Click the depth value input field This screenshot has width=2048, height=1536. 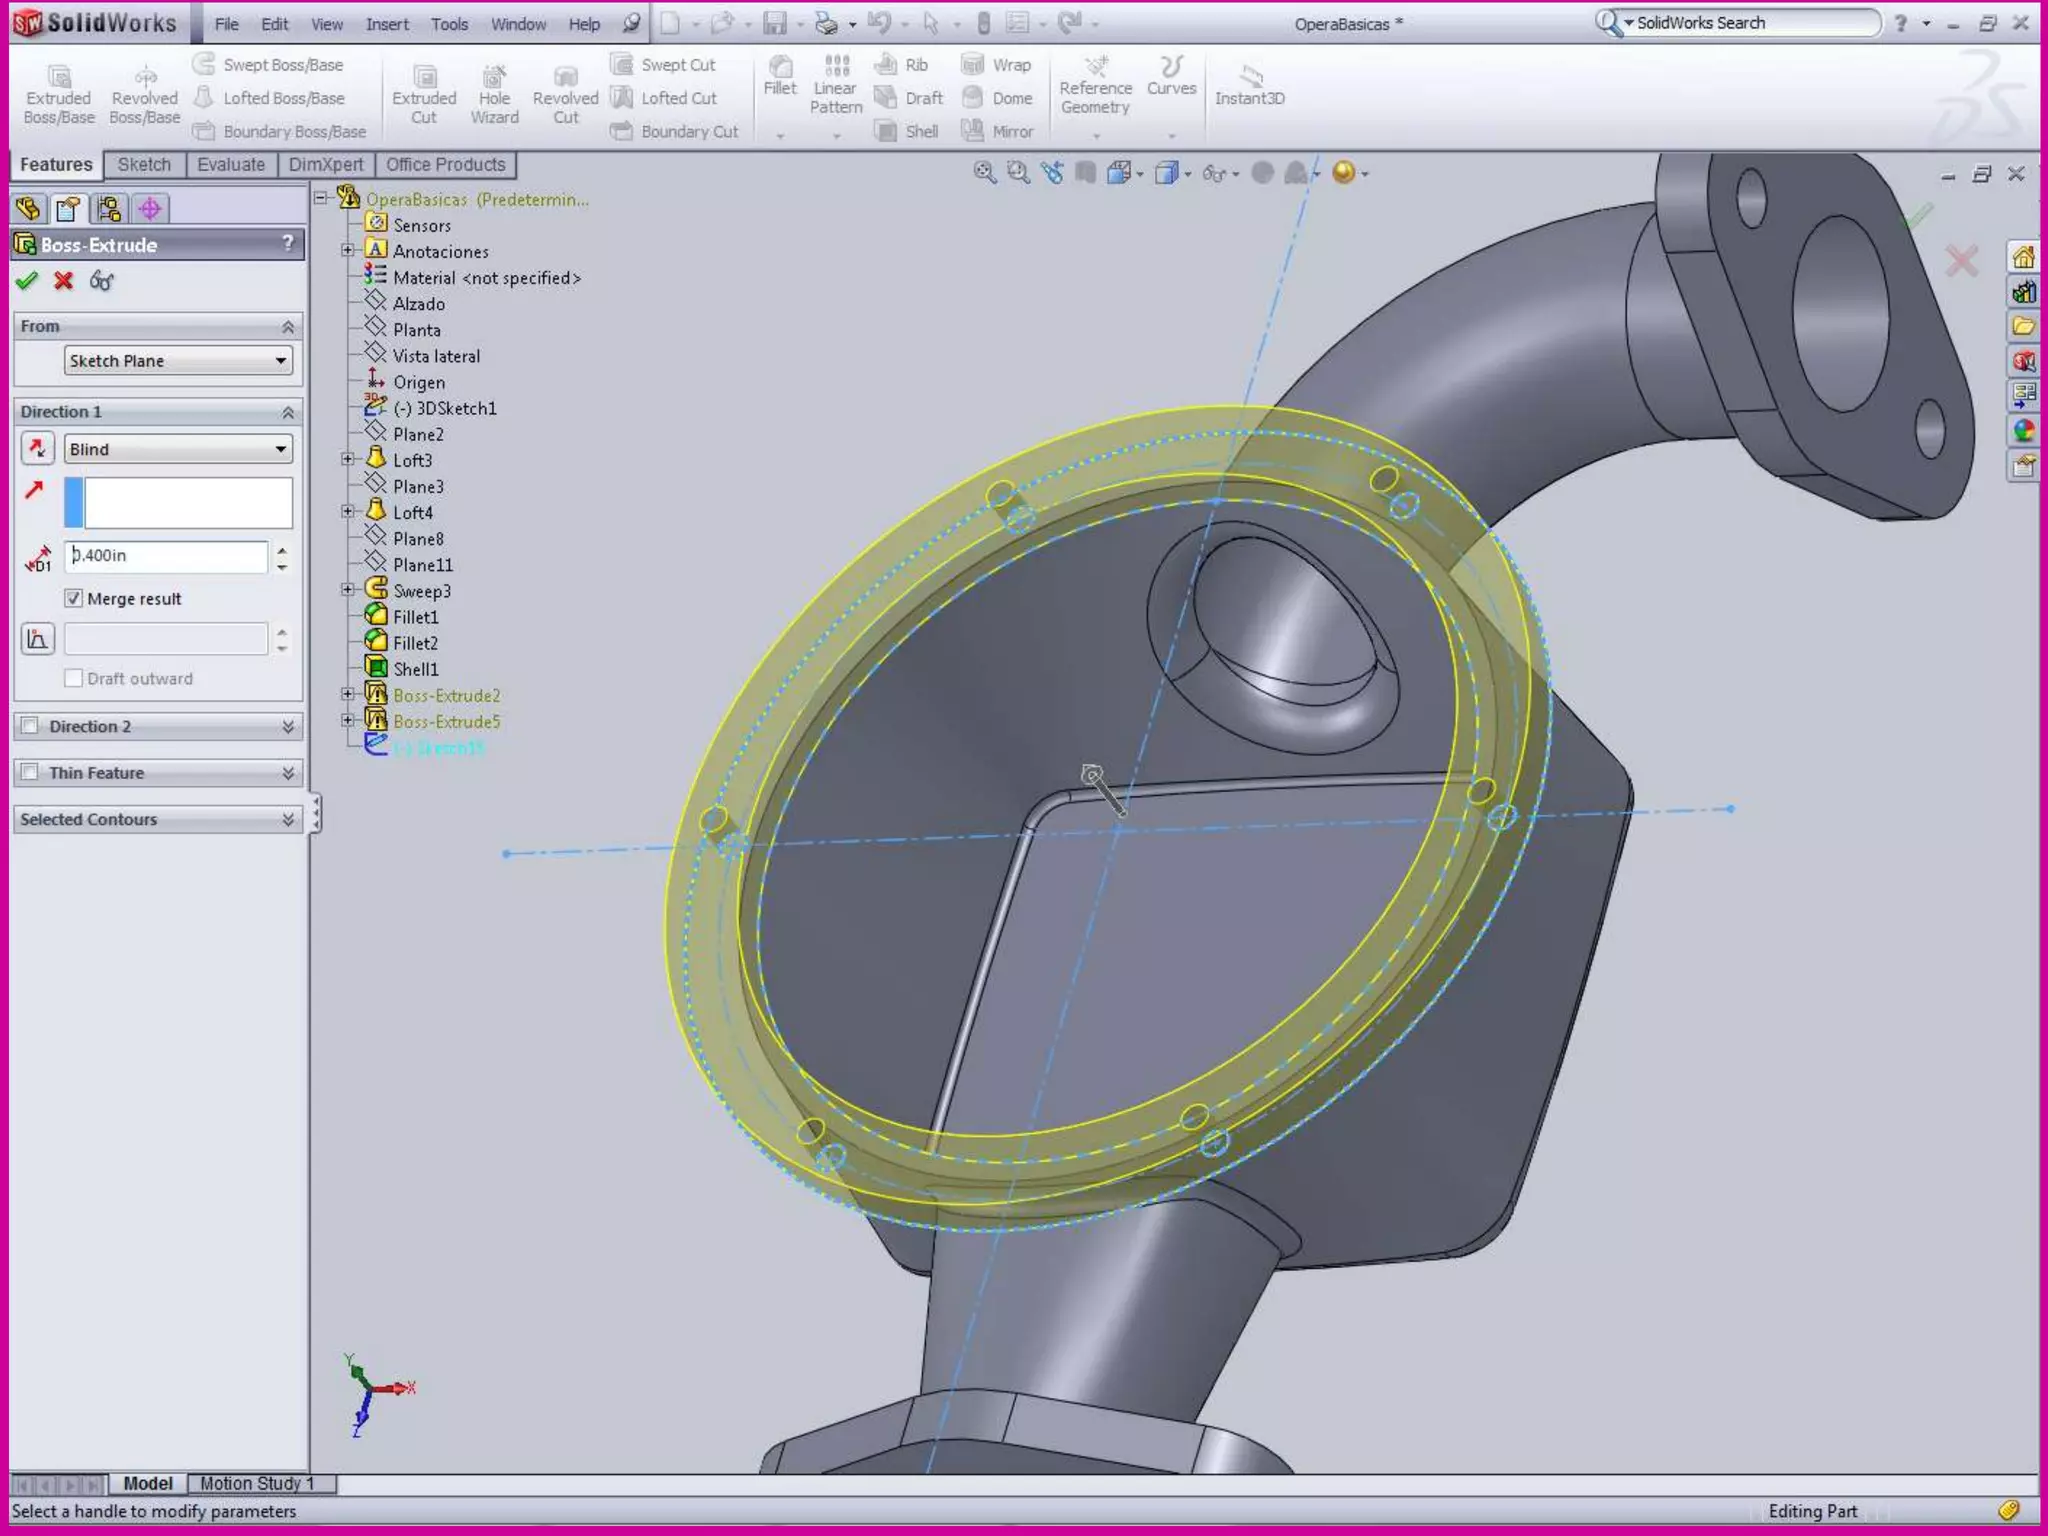(166, 556)
